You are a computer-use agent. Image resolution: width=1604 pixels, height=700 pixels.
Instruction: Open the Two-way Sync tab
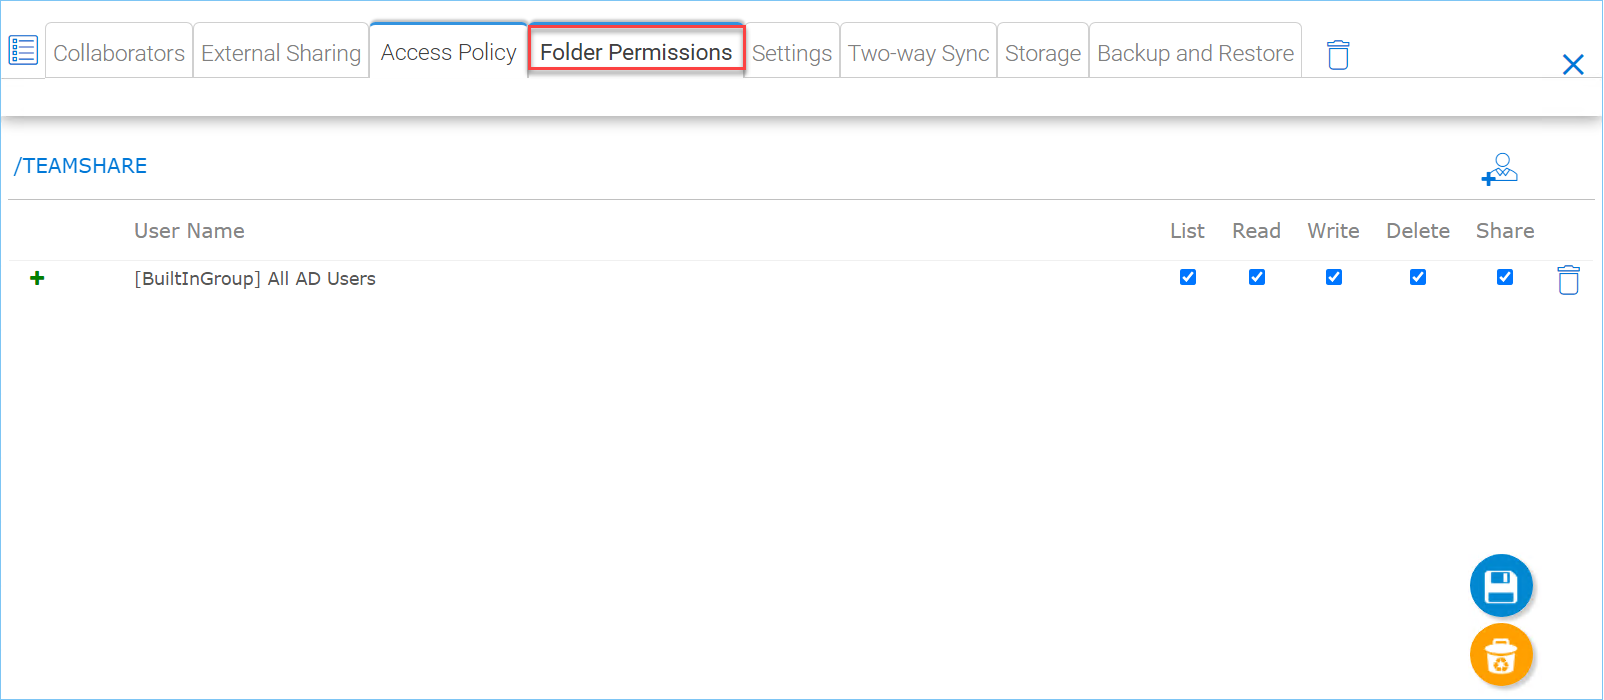(x=919, y=52)
